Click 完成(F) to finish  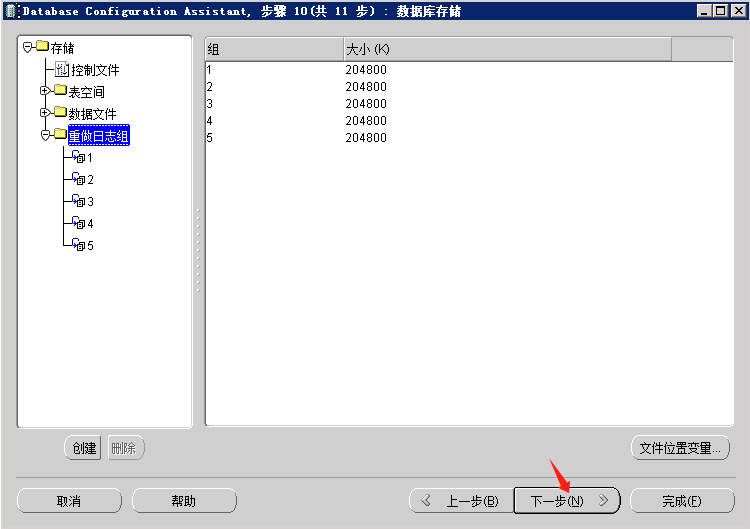tap(682, 501)
